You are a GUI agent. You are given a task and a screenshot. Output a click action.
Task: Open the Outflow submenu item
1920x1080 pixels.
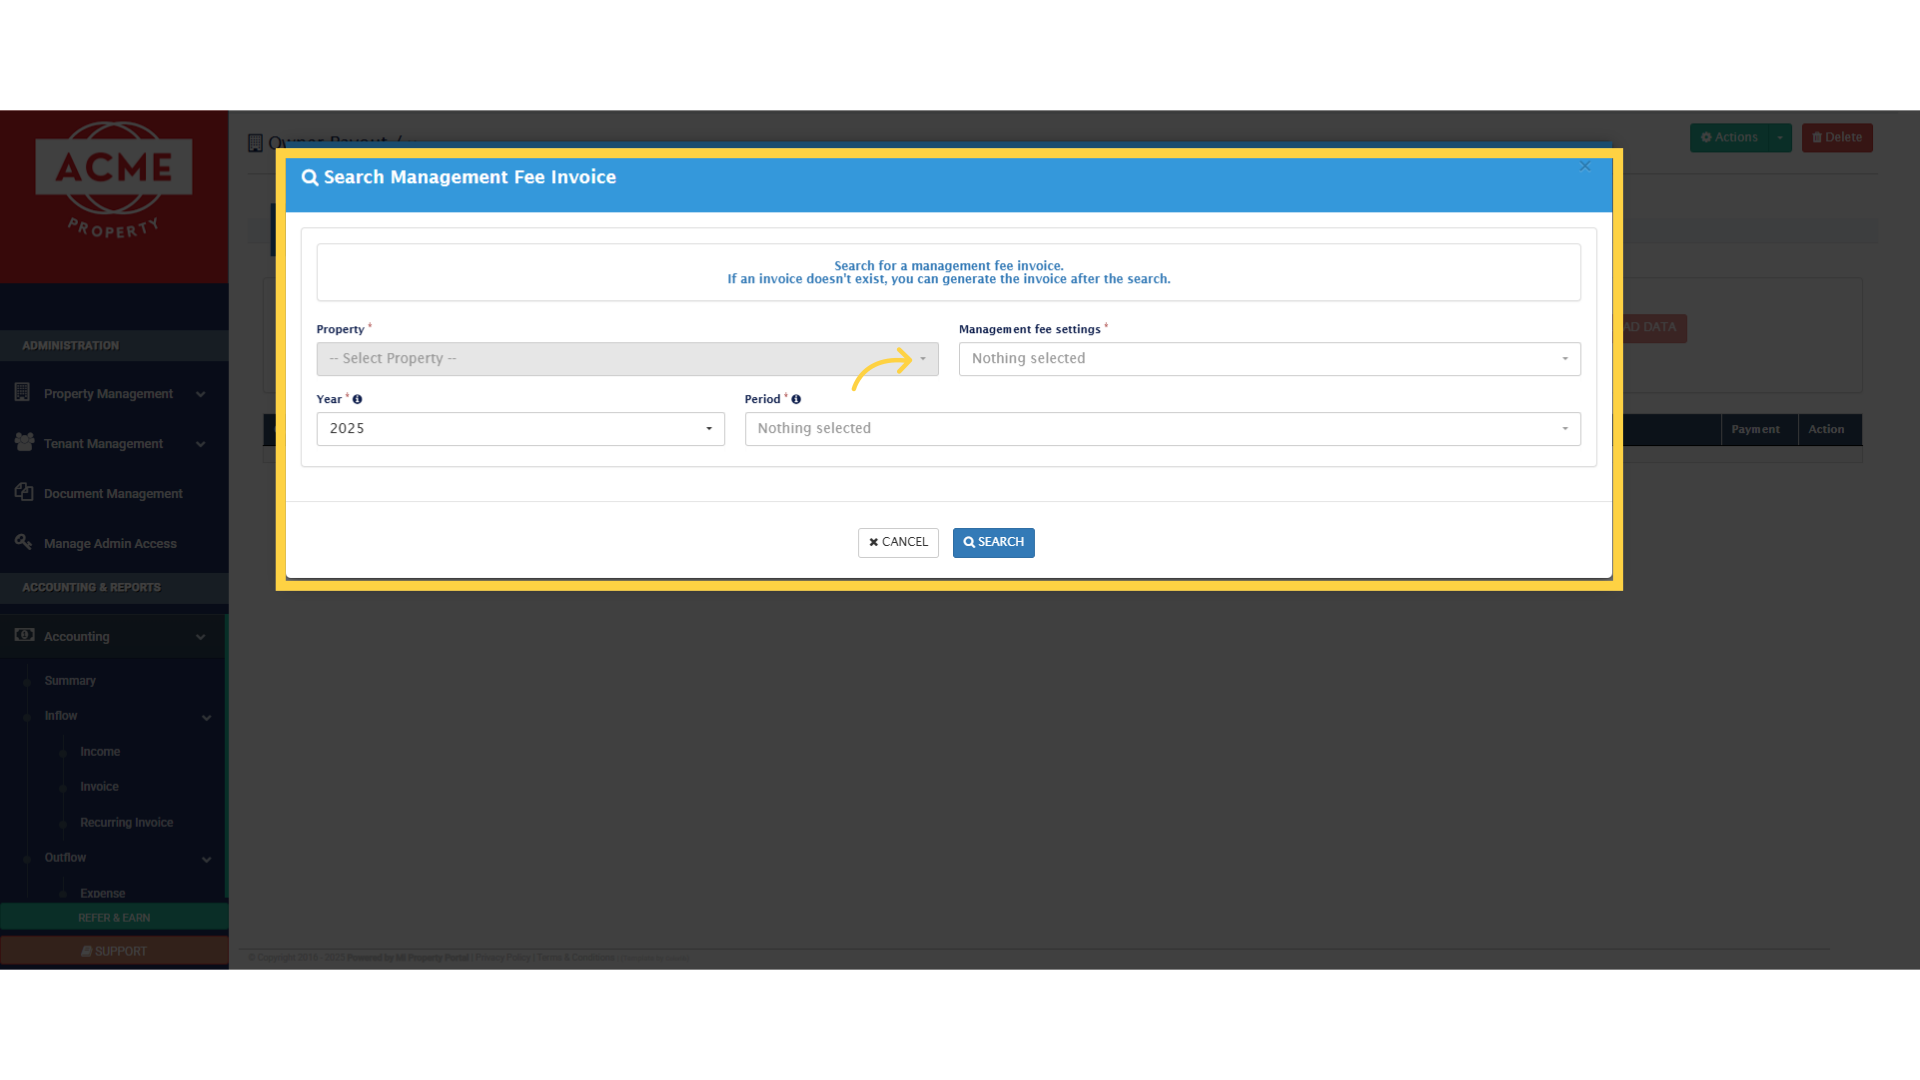[x=65, y=858]
